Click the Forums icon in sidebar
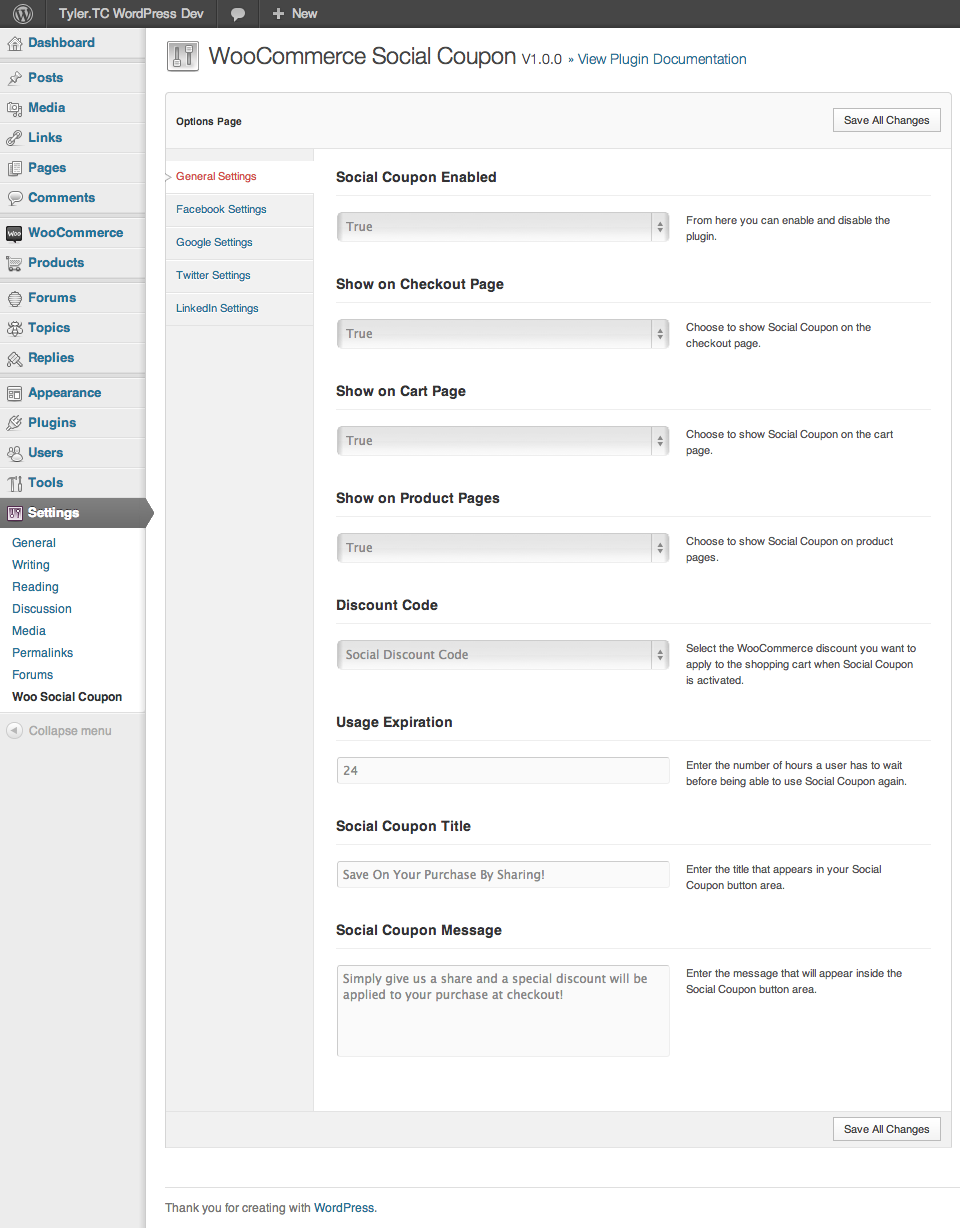Image resolution: width=960 pixels, height=1228 pixels. [x=15, y=298]
